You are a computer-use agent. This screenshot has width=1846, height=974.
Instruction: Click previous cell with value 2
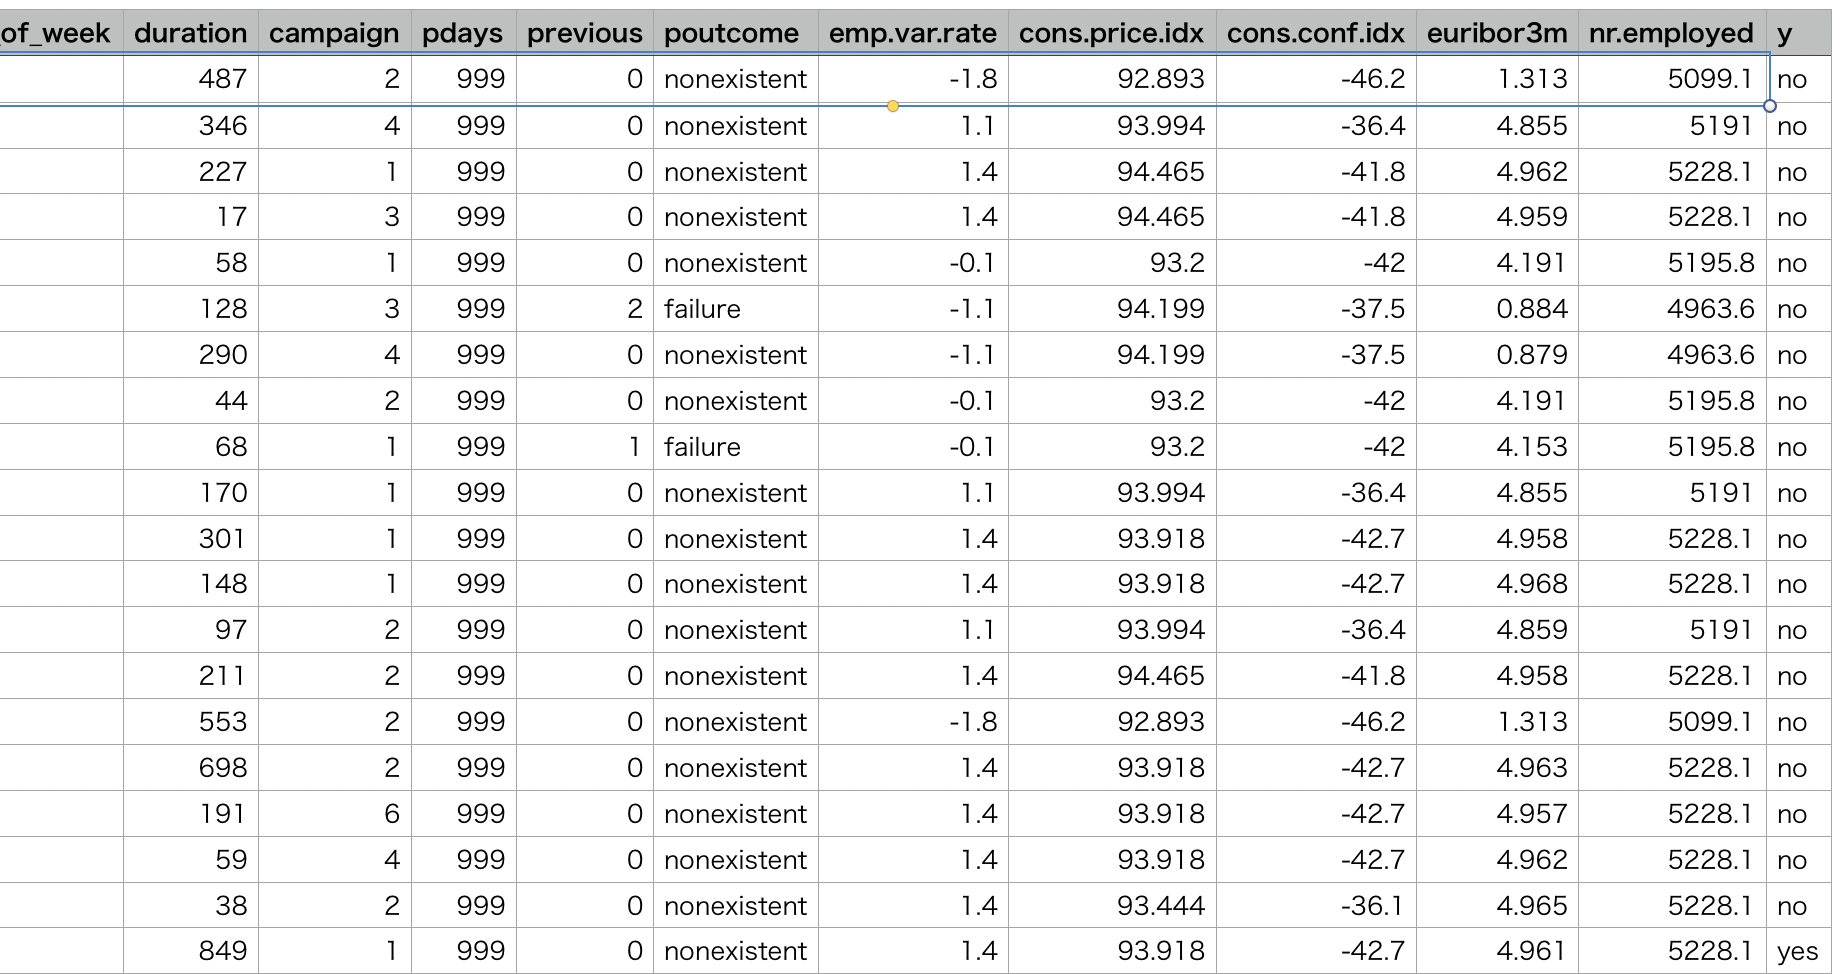coord(585,309)
